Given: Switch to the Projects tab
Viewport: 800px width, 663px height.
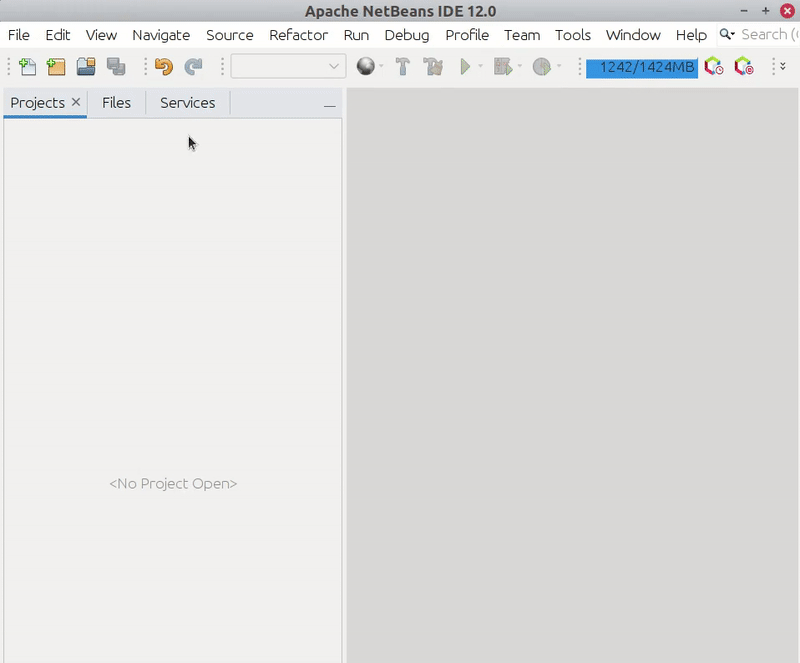Looking at the screenshot, I should coord(37,103).
